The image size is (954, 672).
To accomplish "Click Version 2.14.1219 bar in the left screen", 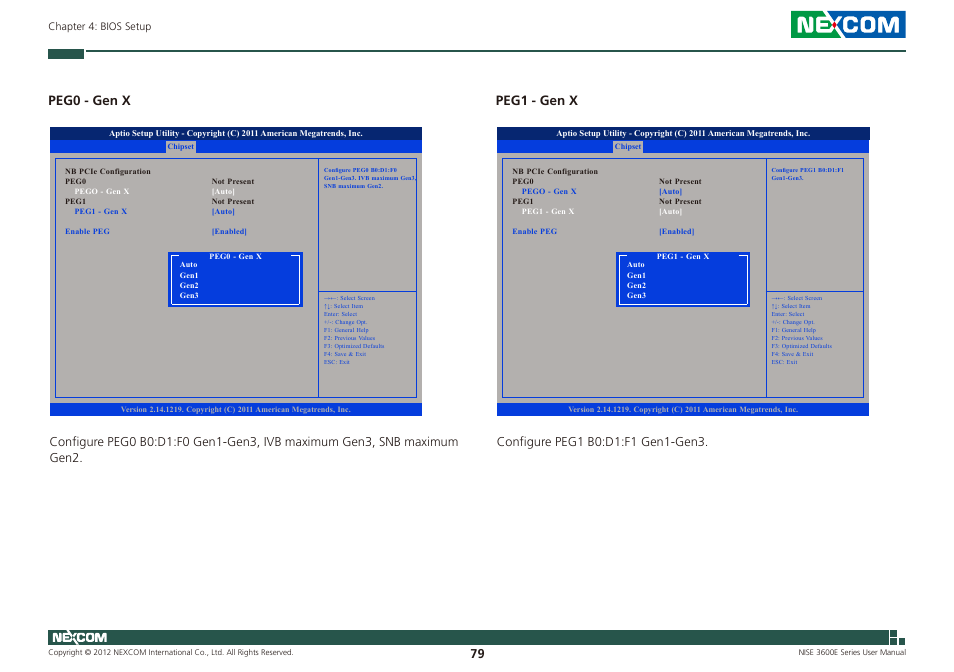I will point(236,410).
